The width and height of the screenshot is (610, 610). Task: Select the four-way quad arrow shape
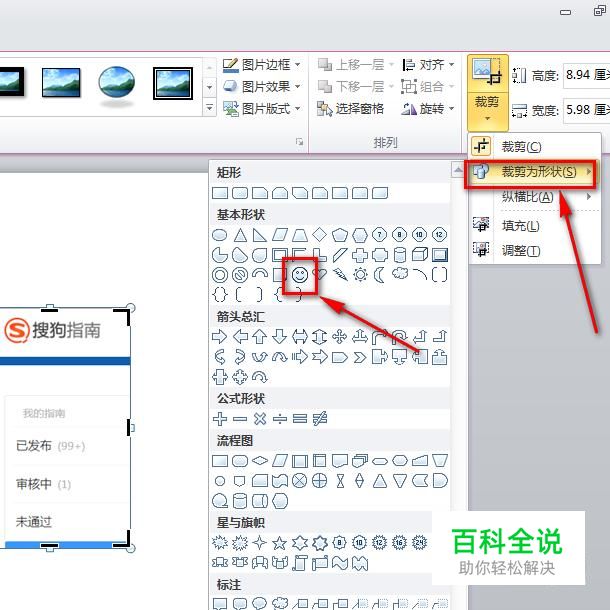pos(340,337)
